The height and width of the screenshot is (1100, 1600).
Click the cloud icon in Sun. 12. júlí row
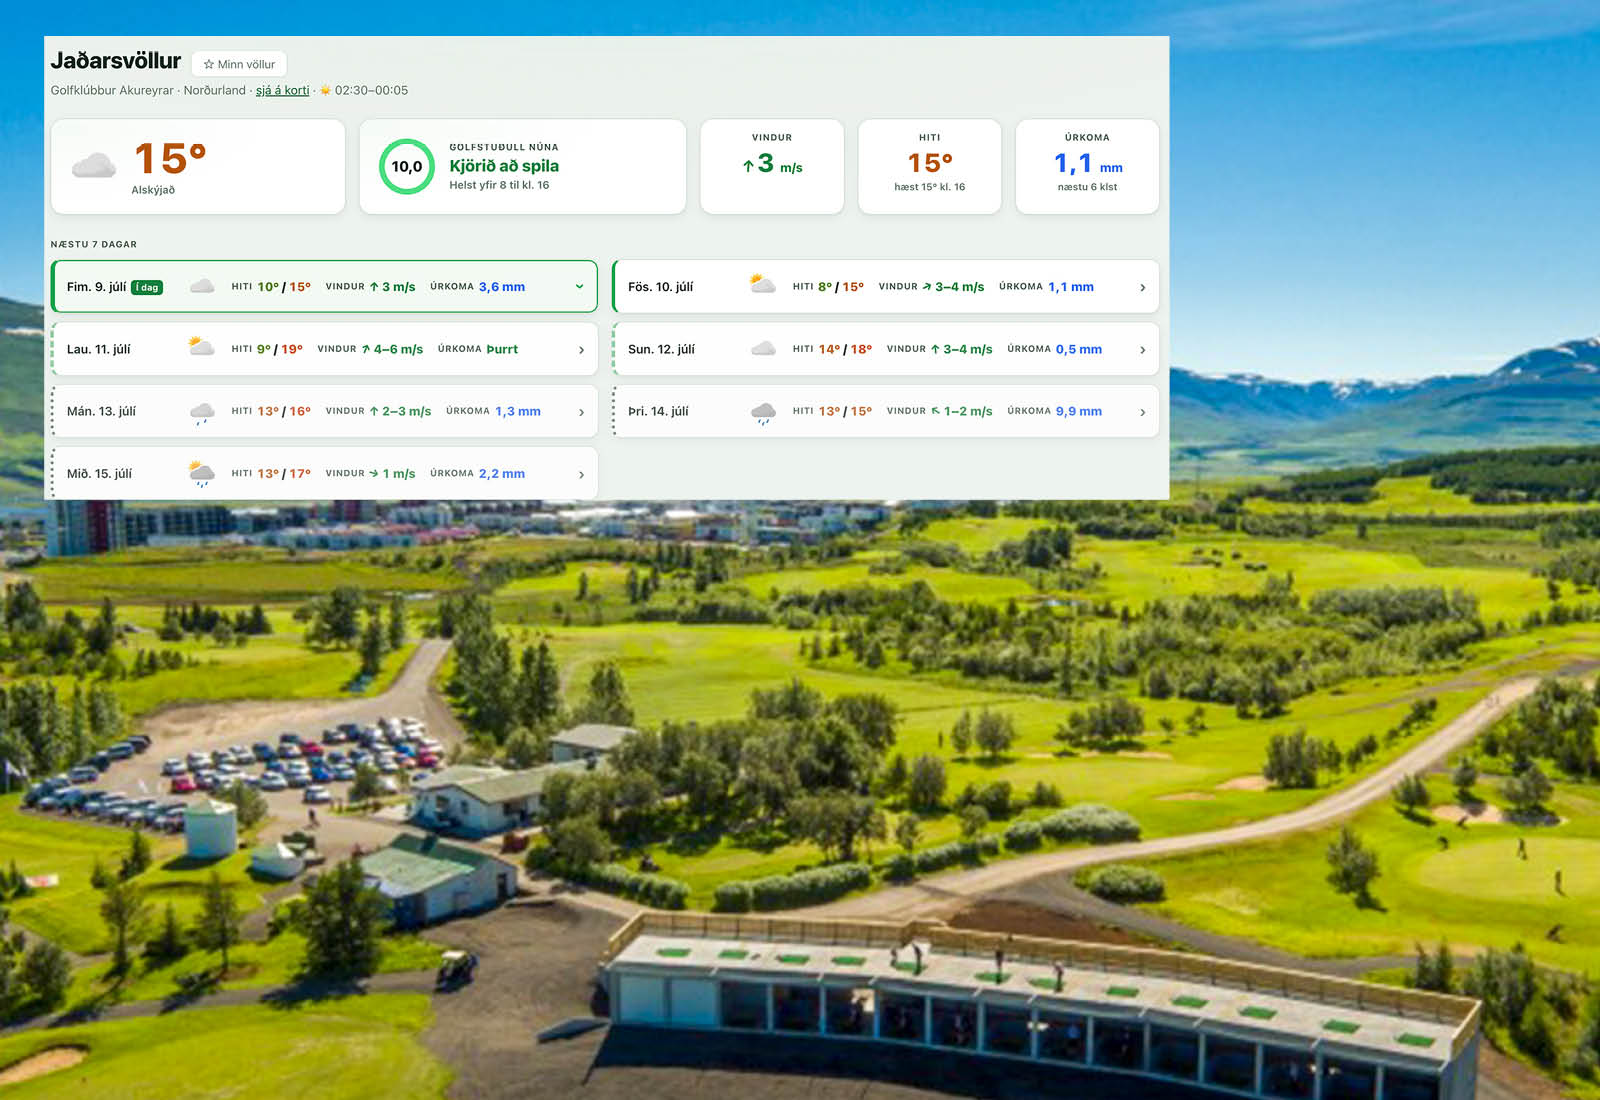coord(763,349)
